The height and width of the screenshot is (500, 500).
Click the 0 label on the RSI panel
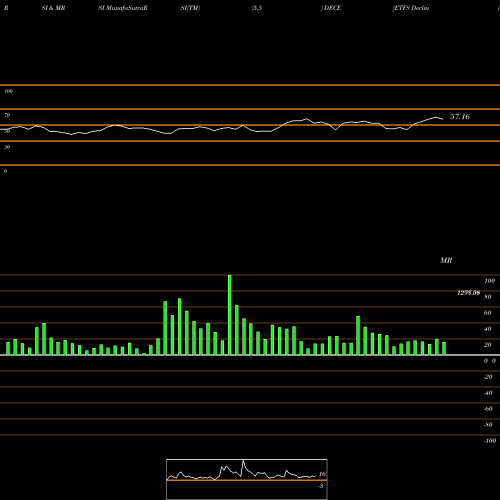coord(5,171)
